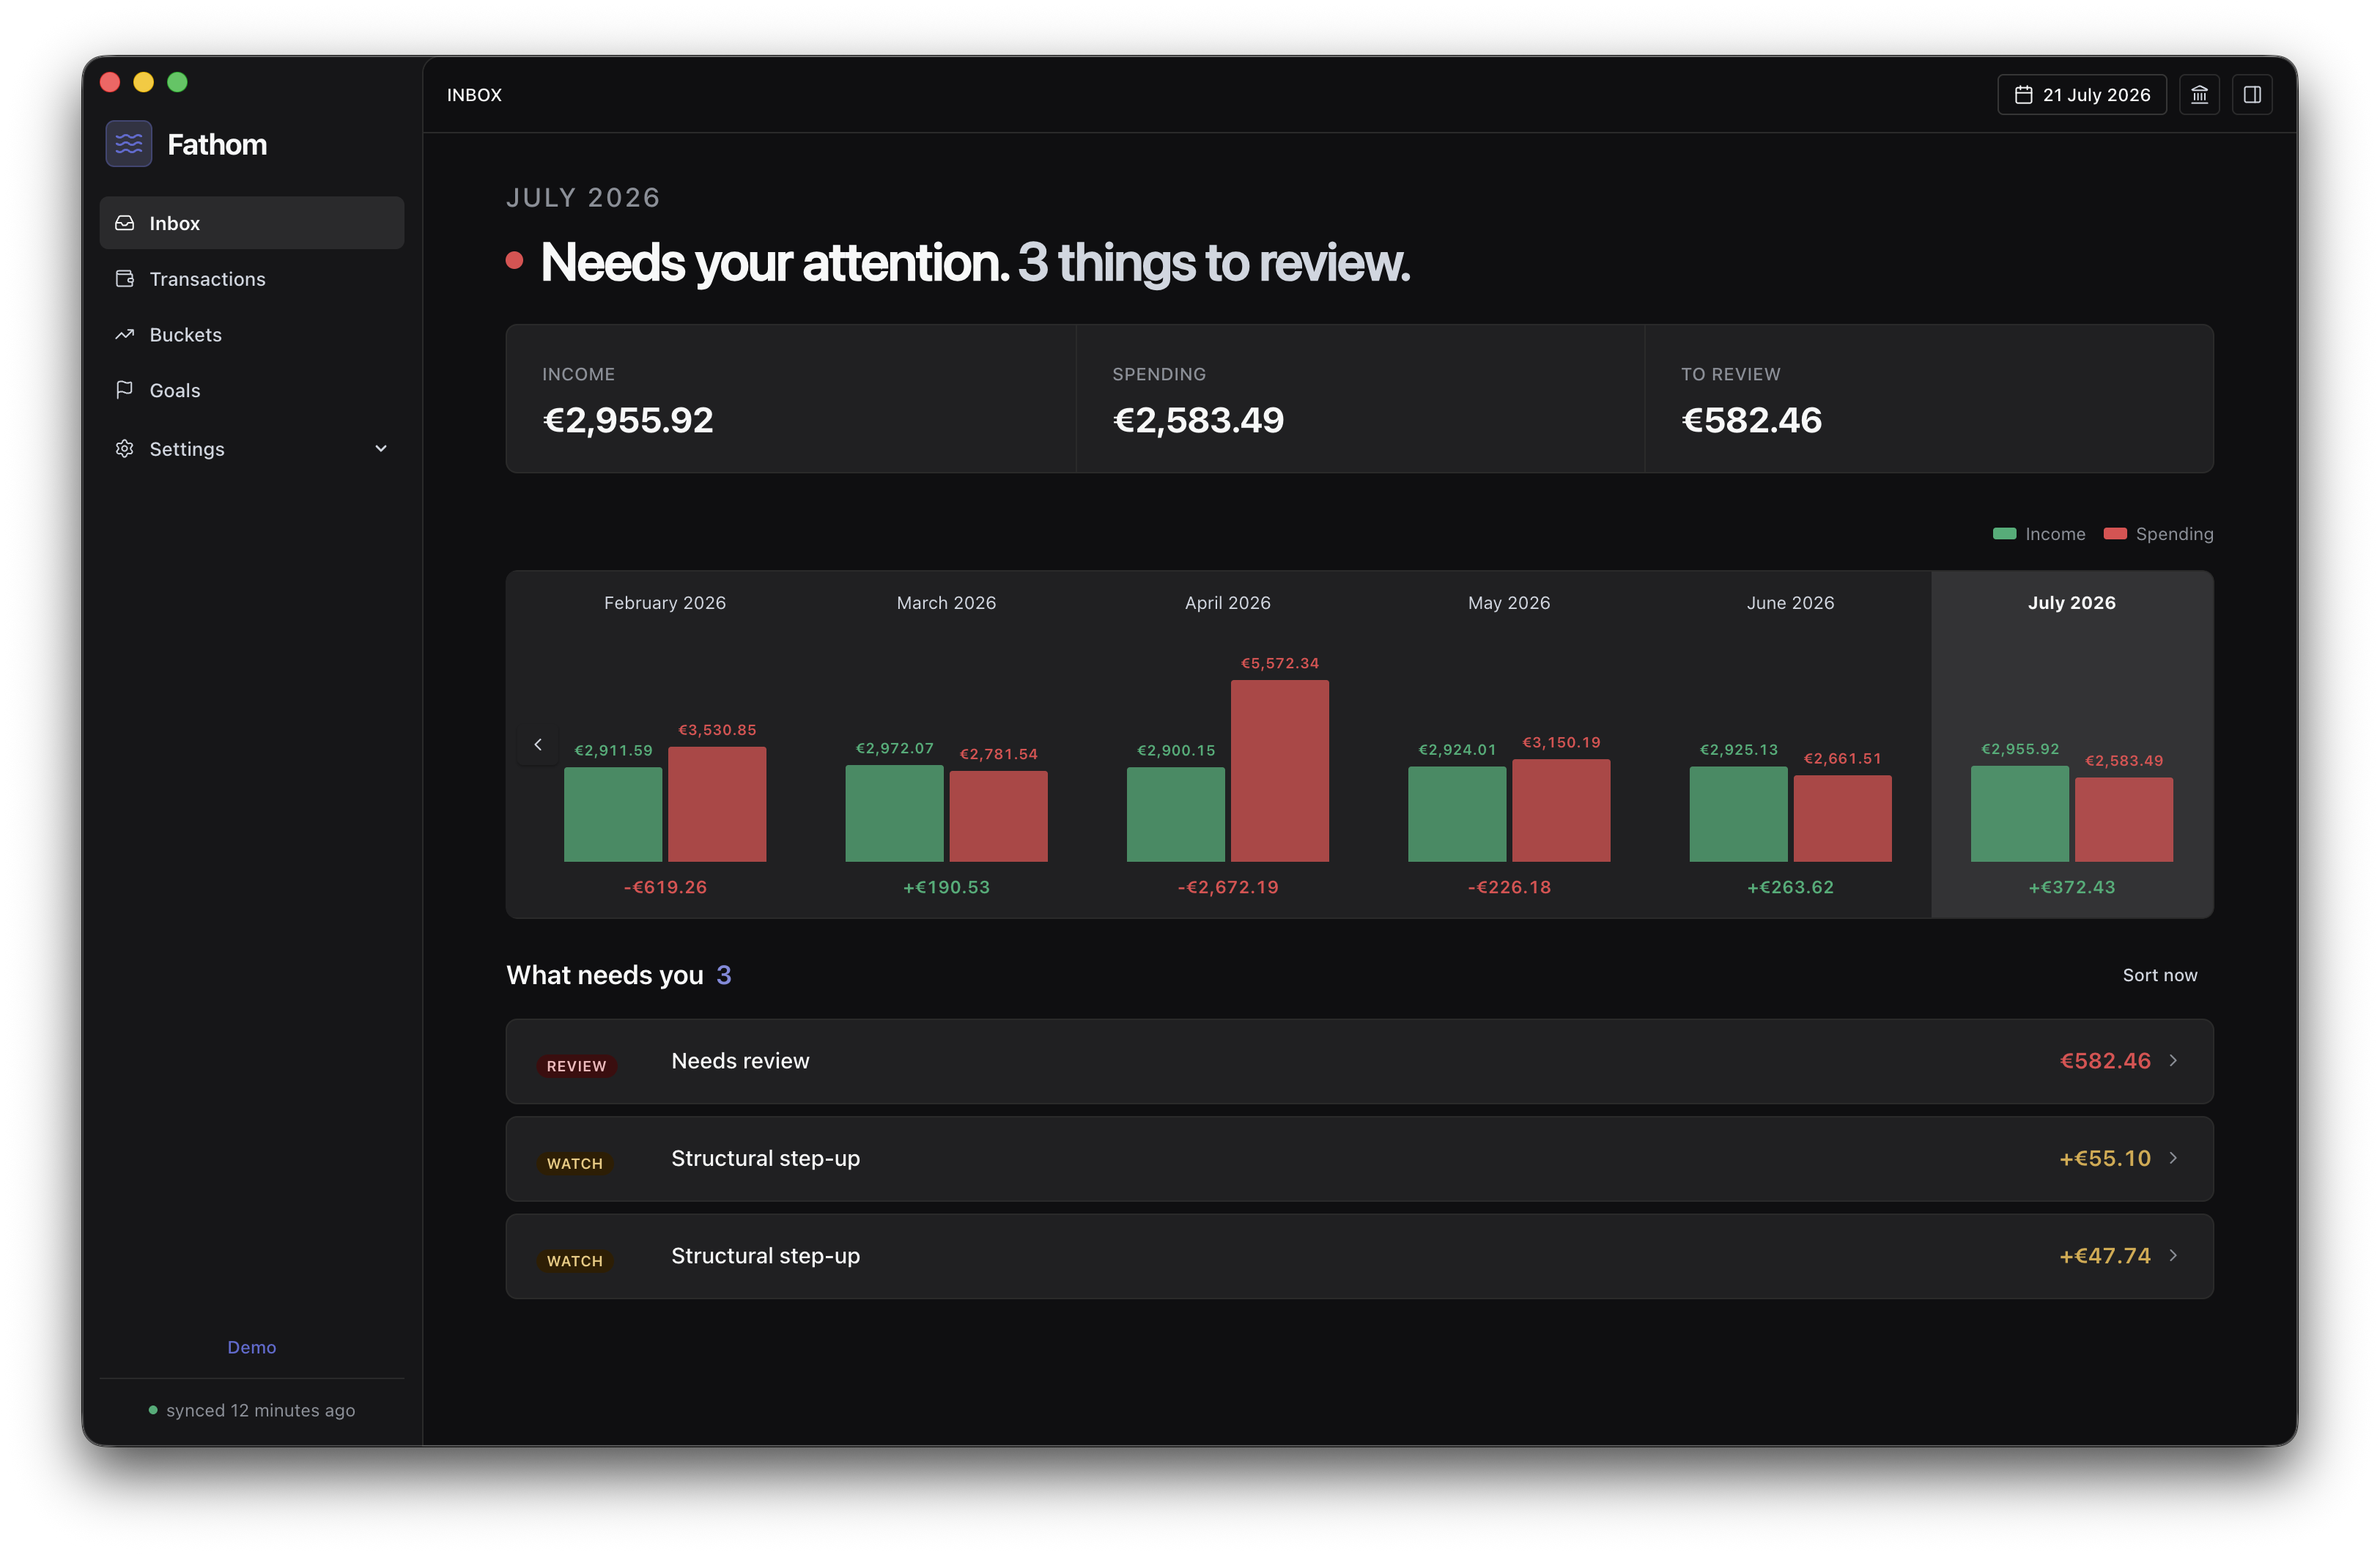Select the April 2026 chart column
Viewport: 2380px width, 1555px height.
(1228, 744)
